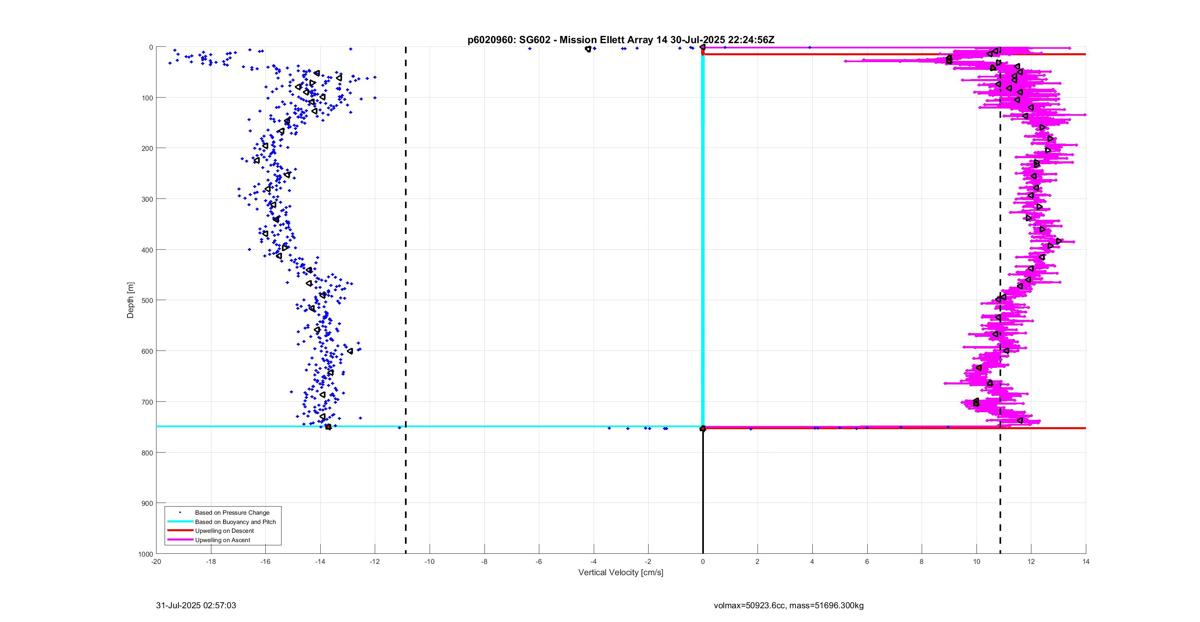The width and height of the screenshot is (1200, 622).
Task: Click depth axis tick label '1000'
Action: click(x=145, y=553)
